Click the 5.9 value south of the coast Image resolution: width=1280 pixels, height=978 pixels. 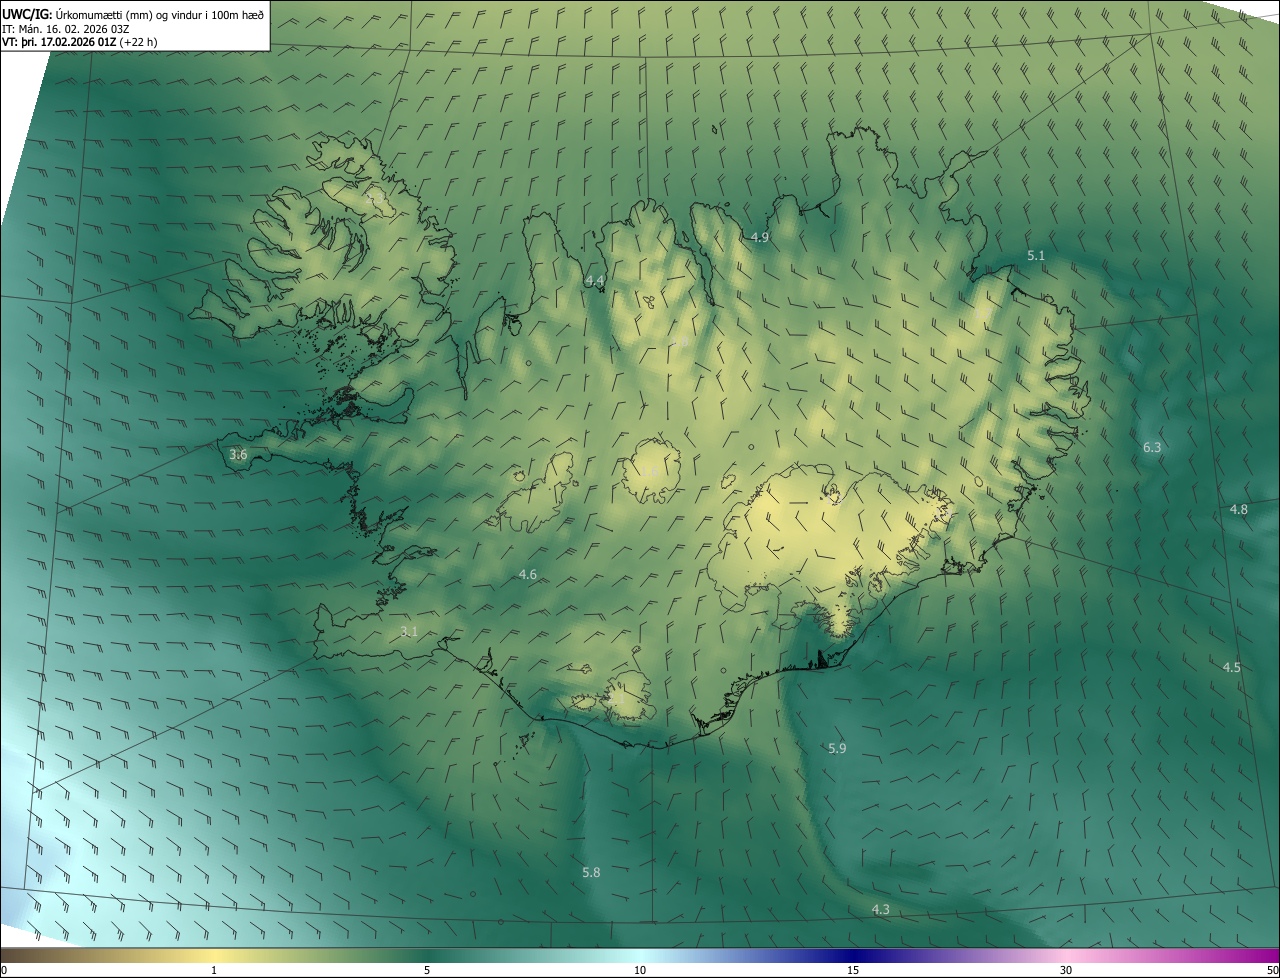837,748
